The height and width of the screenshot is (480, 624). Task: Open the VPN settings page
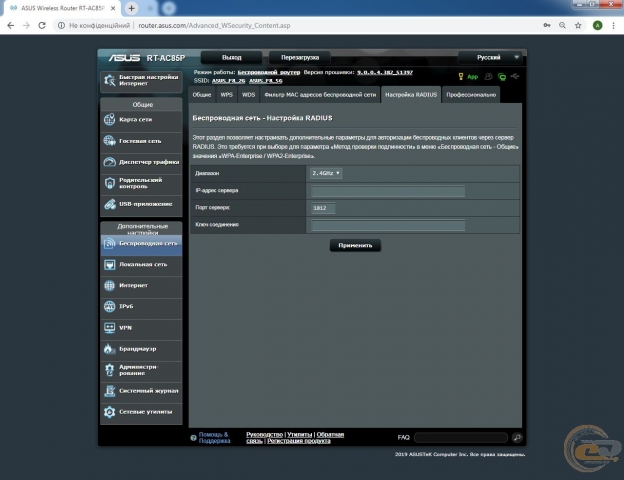point(140,327)
